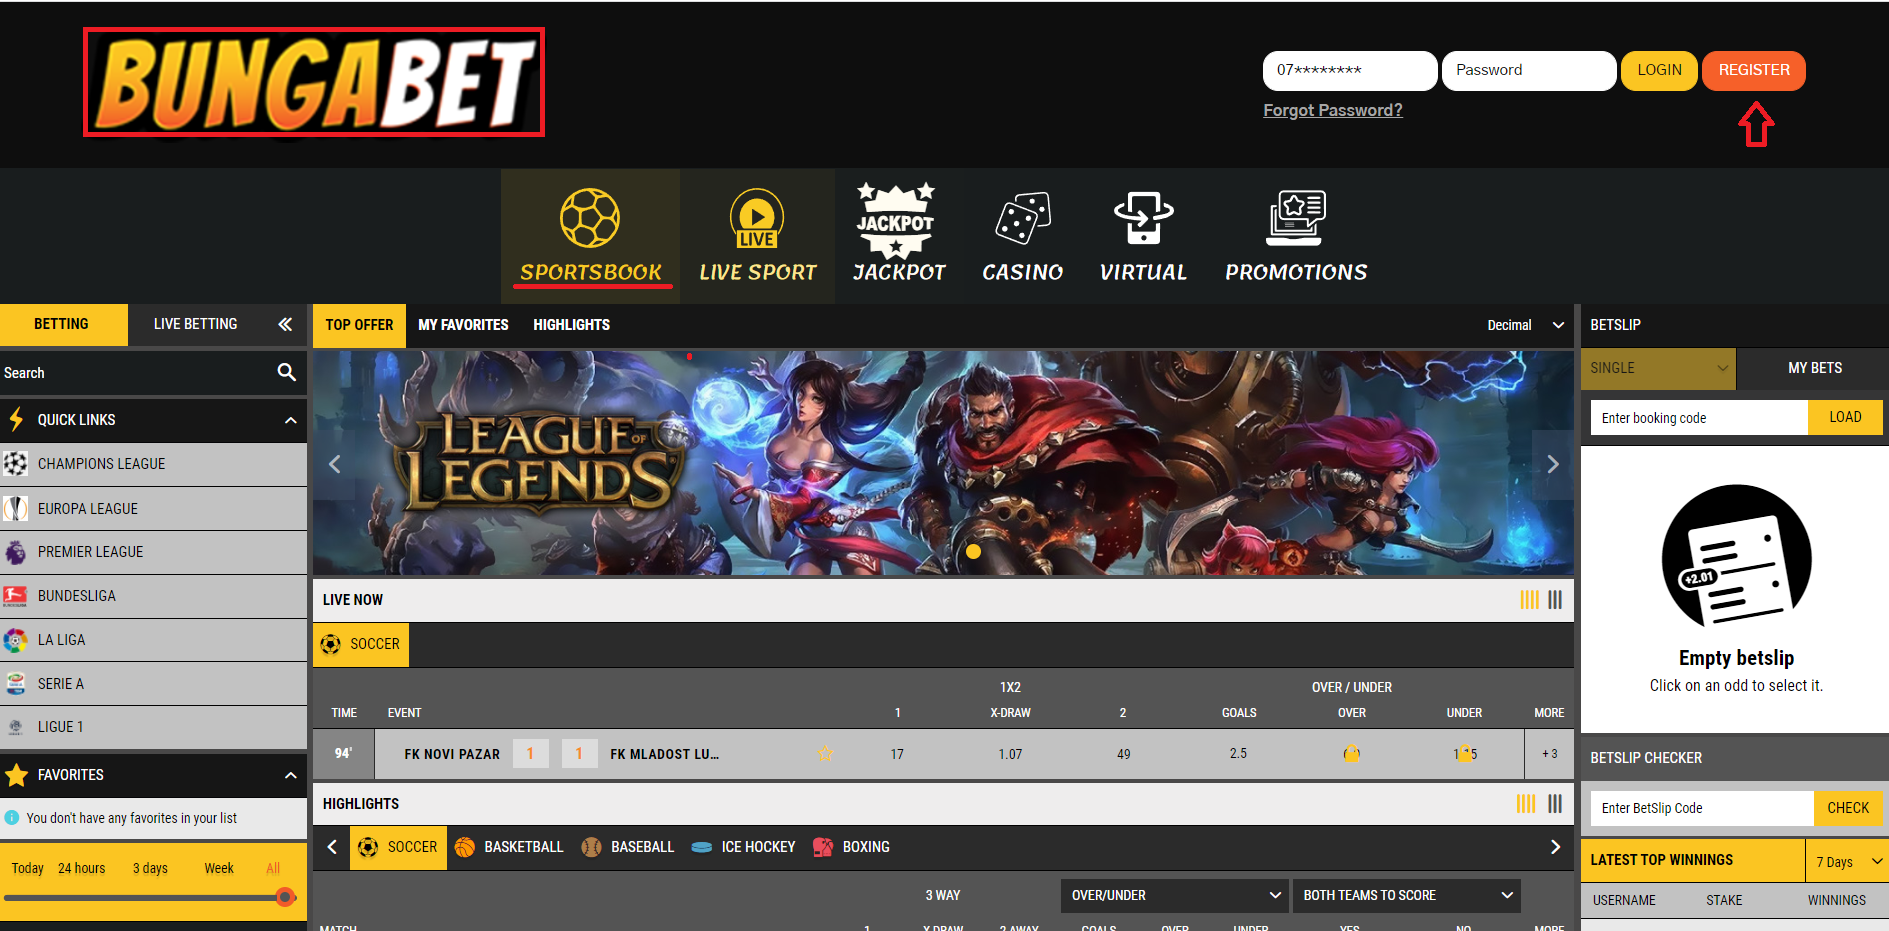Image resolution: width=1889 pixels, height=931 pixels.
Task: Select Top Offer tab
Action: click(359, 325)
